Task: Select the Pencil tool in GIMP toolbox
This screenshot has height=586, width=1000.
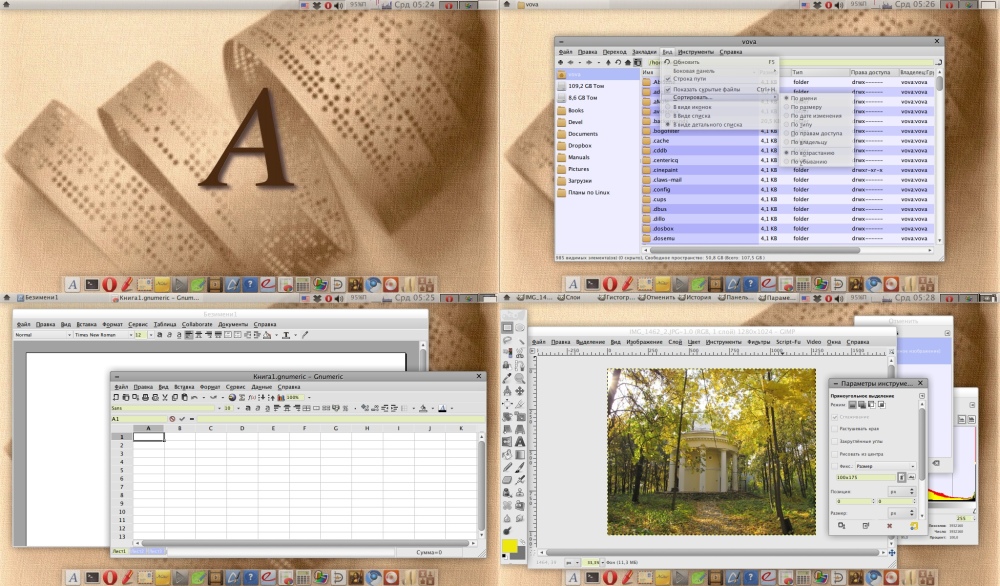Action: 508,467
